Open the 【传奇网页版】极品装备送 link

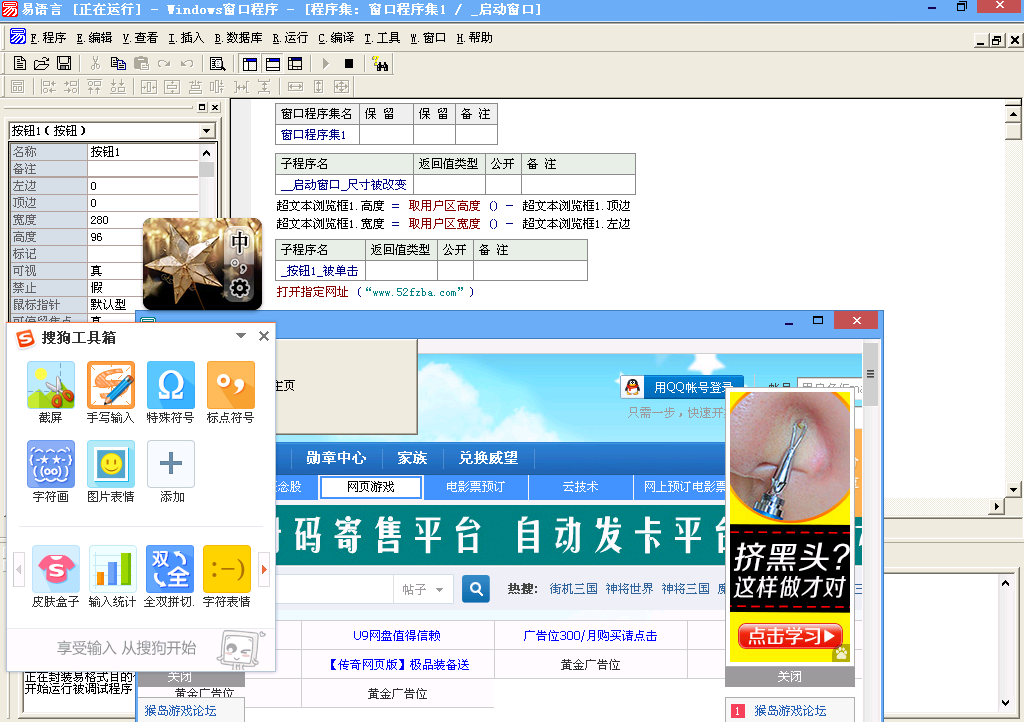398,665
